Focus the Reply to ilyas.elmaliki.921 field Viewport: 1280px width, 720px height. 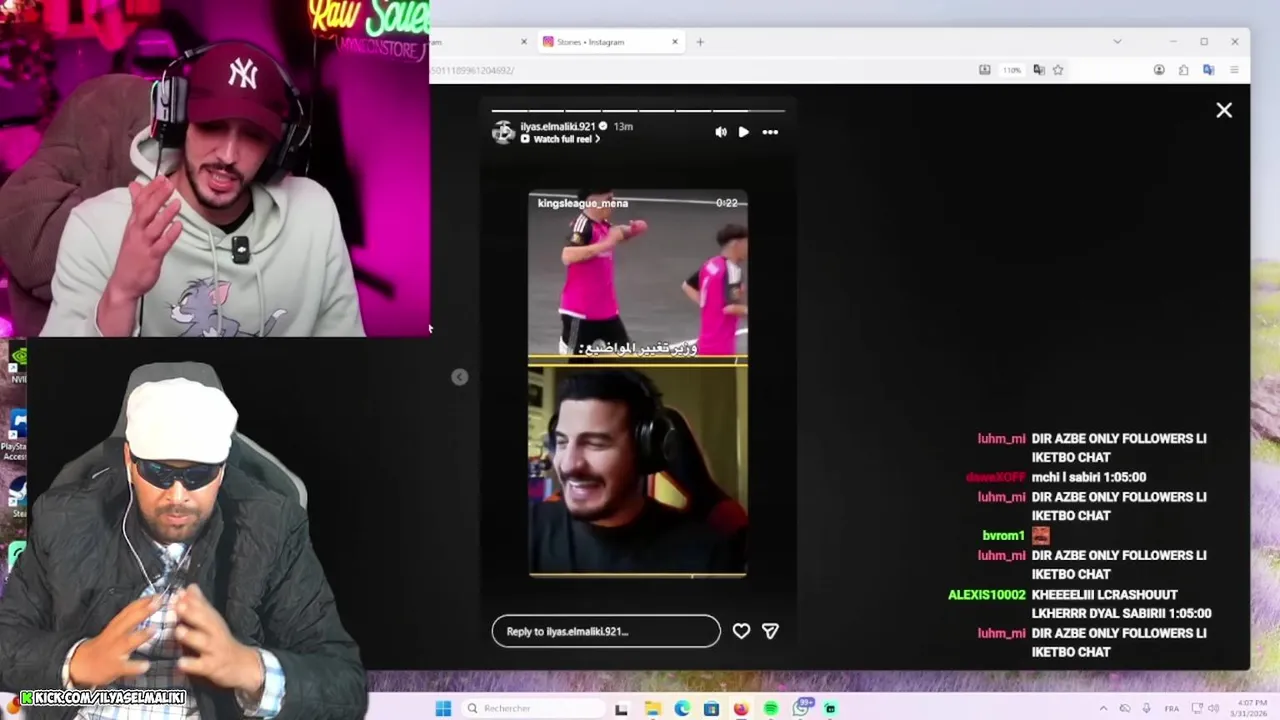606,631
